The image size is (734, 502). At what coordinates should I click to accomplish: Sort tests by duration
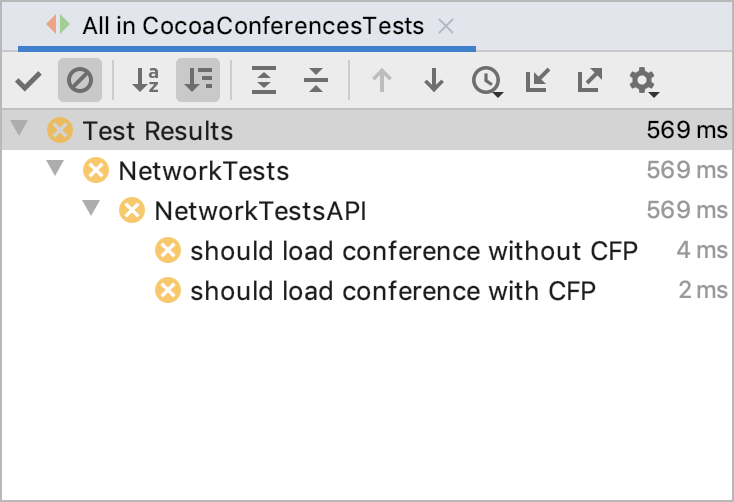click(198, 81)
